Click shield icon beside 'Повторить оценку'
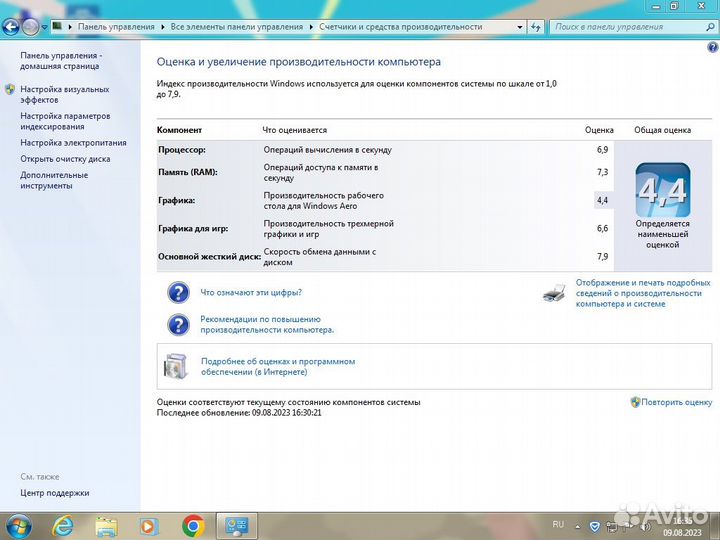Viewport: 720px width, 540px height. (x=635, y=402)
